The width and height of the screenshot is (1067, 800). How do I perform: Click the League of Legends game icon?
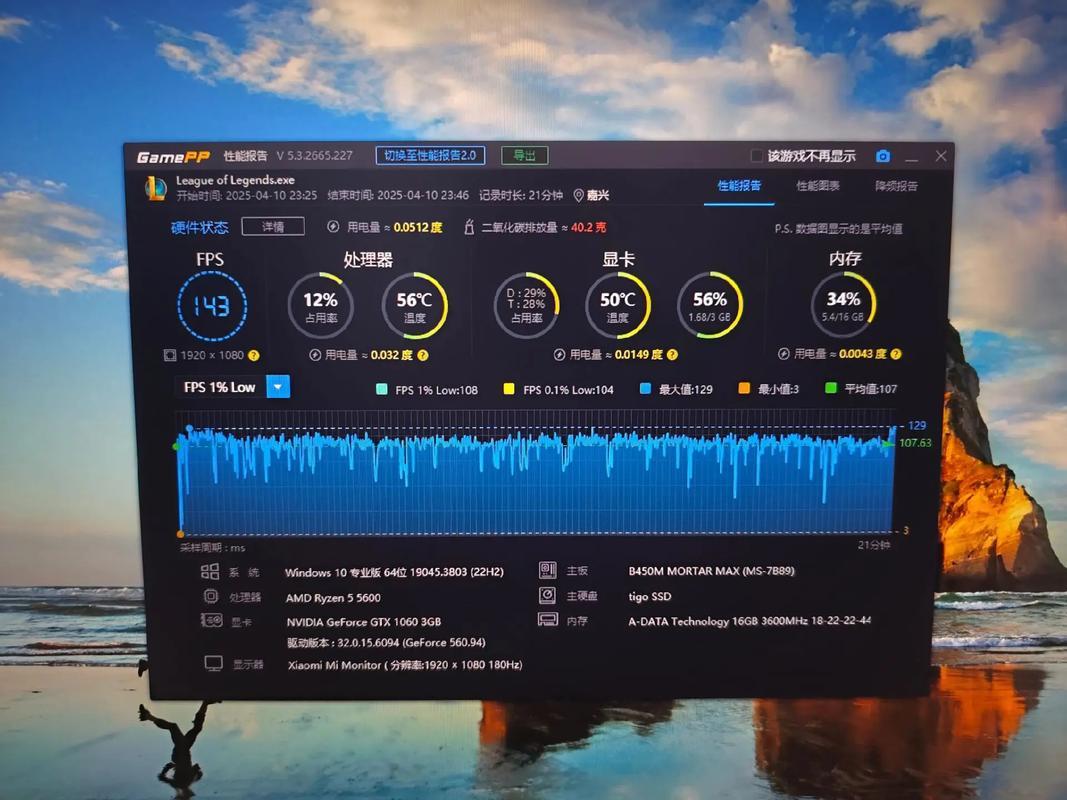click(155, 188)
